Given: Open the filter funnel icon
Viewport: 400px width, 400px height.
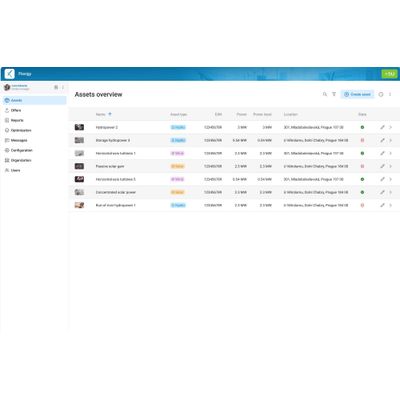Looking at the screenshot, I should [x=334, y=94].
